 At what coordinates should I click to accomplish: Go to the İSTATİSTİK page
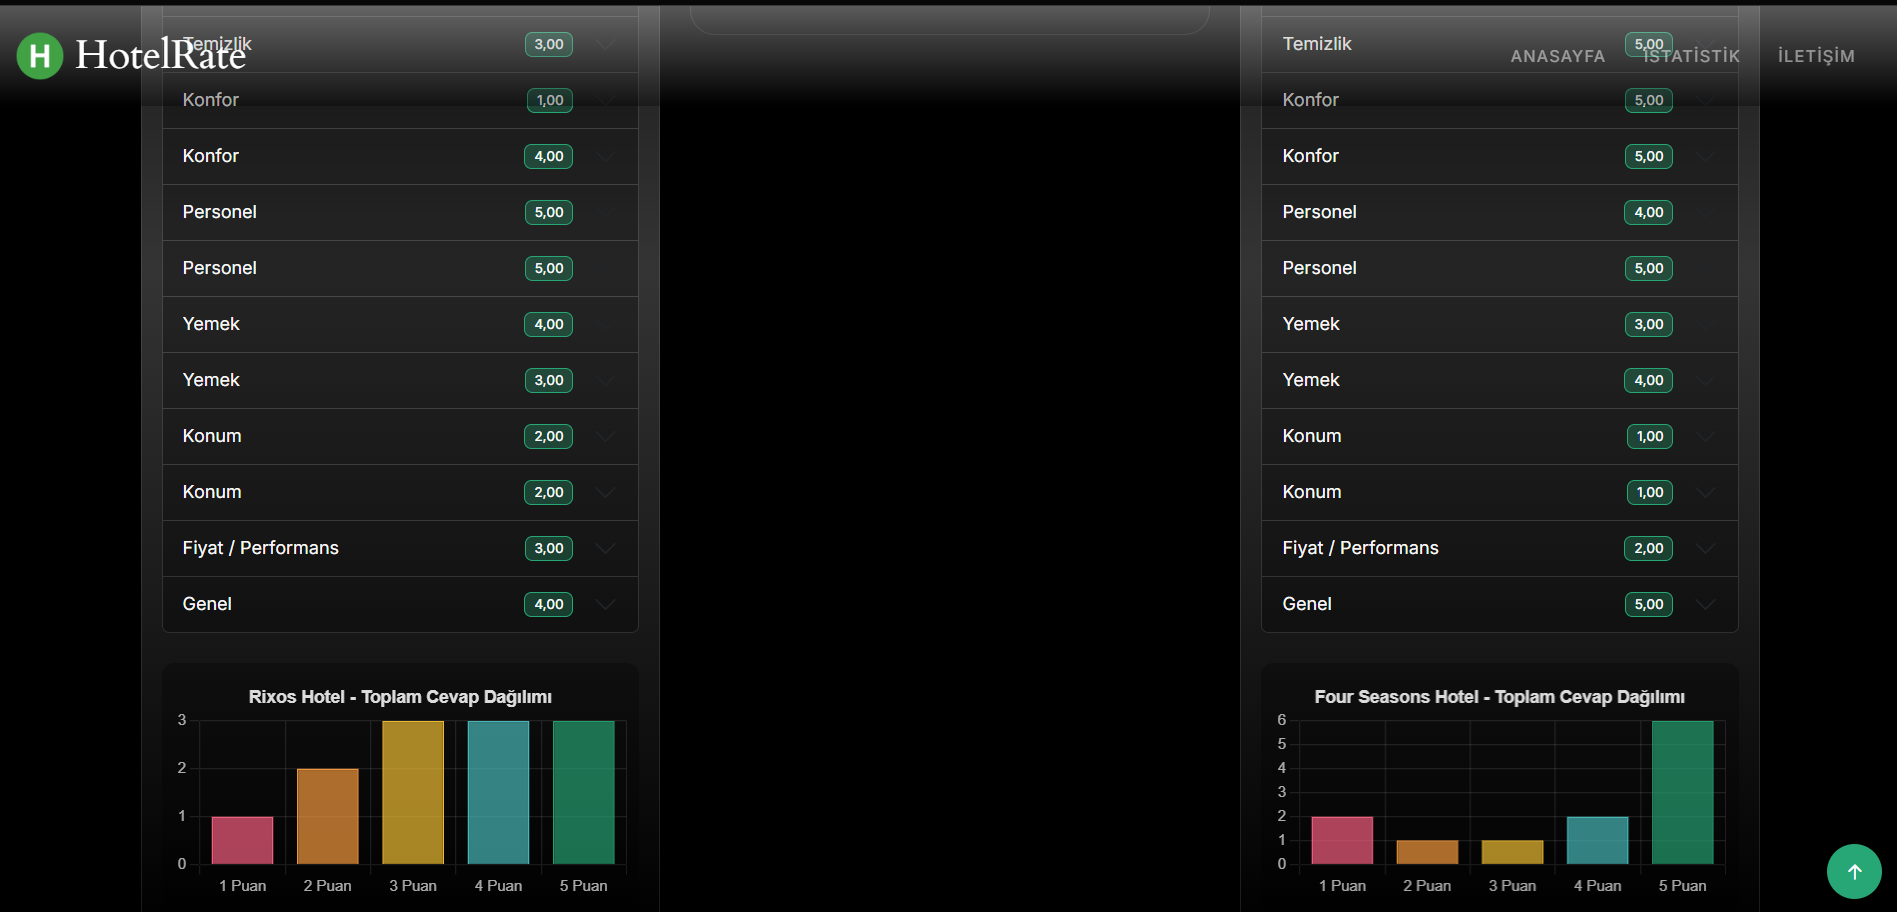1692,56
